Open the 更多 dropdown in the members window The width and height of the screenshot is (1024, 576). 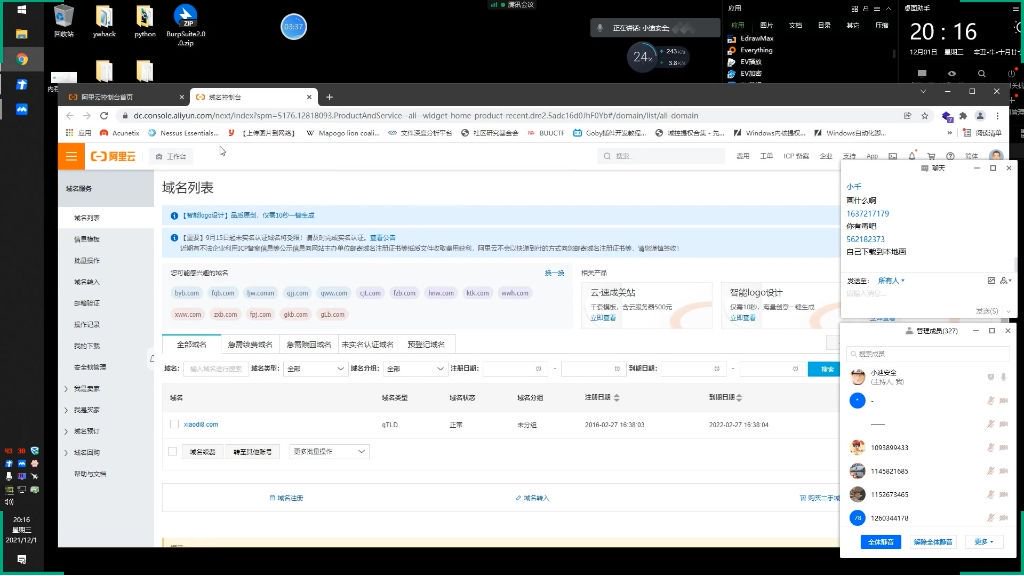984,542
